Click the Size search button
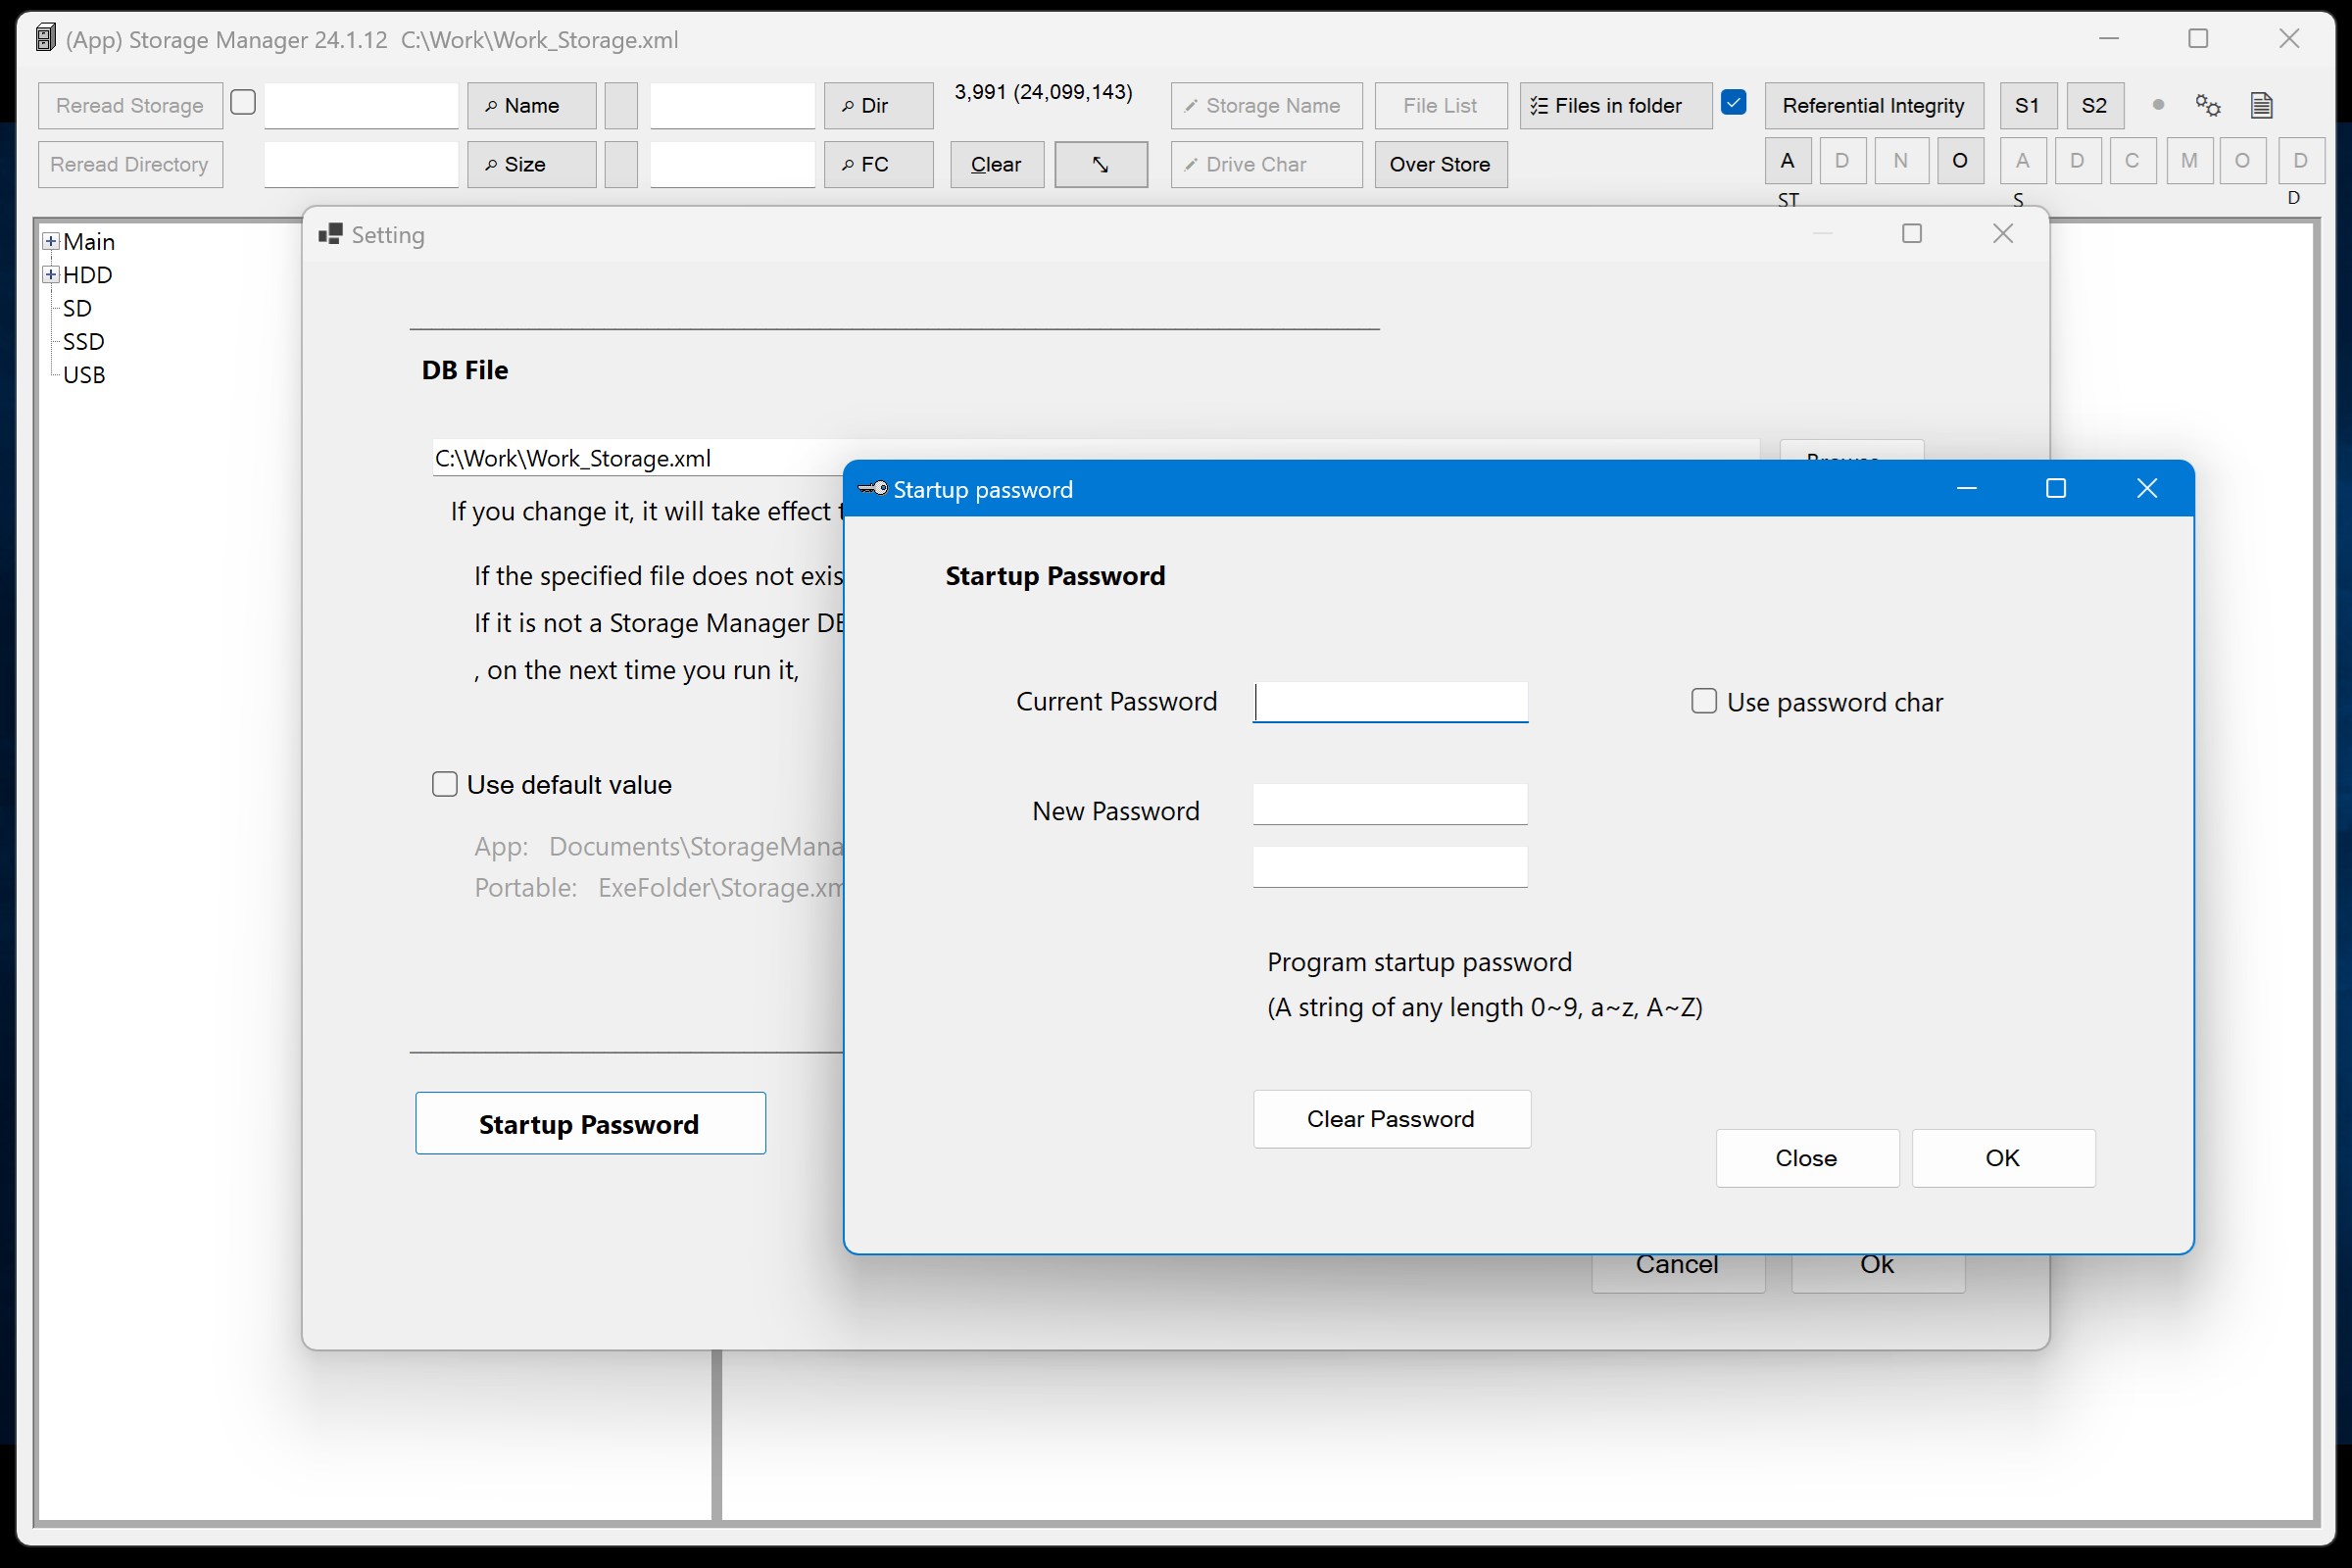This screenshot has width=2352, height=1568. point(531,164)
